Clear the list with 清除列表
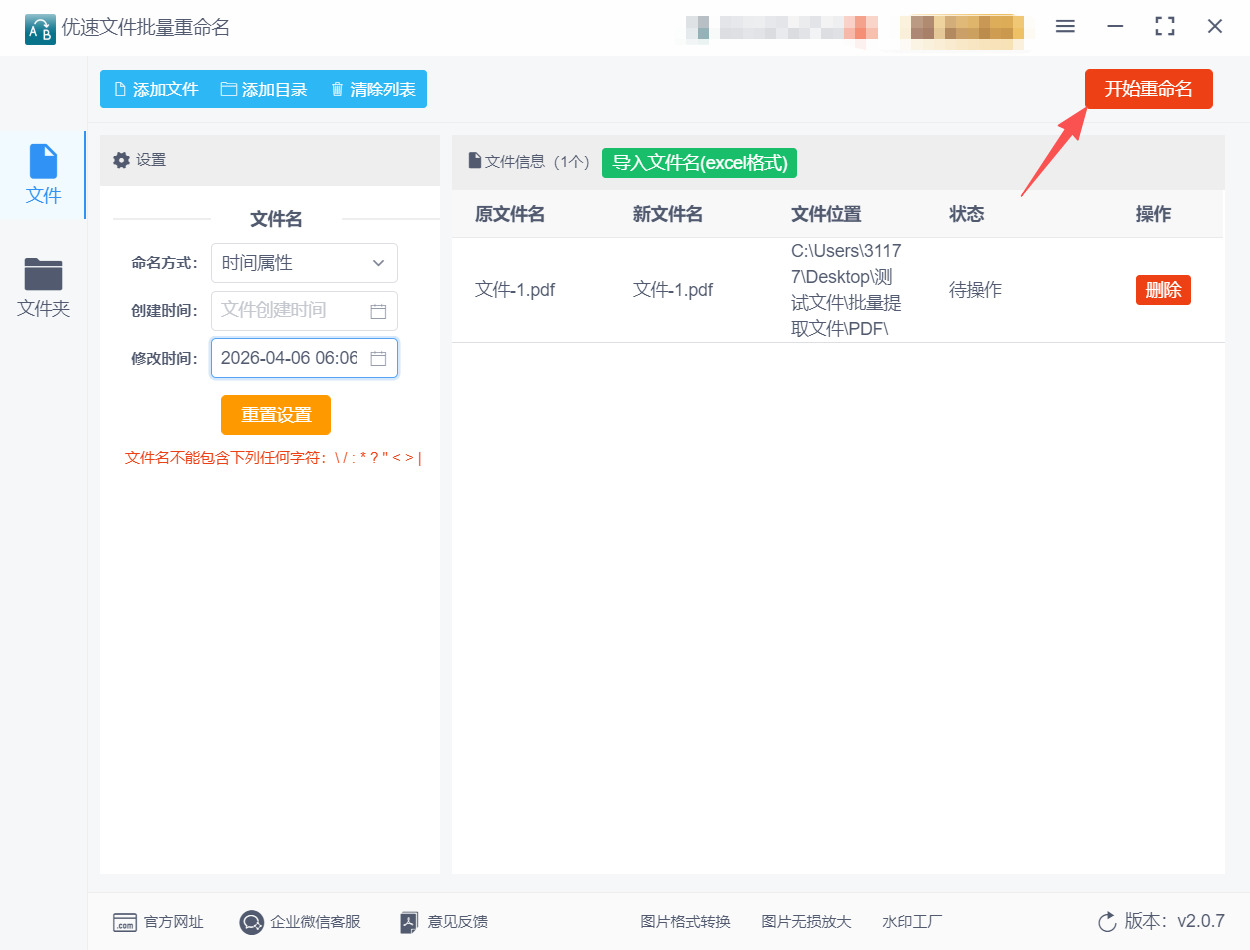The height and width of the screenshot is (950, 1250). coord(373,89)
